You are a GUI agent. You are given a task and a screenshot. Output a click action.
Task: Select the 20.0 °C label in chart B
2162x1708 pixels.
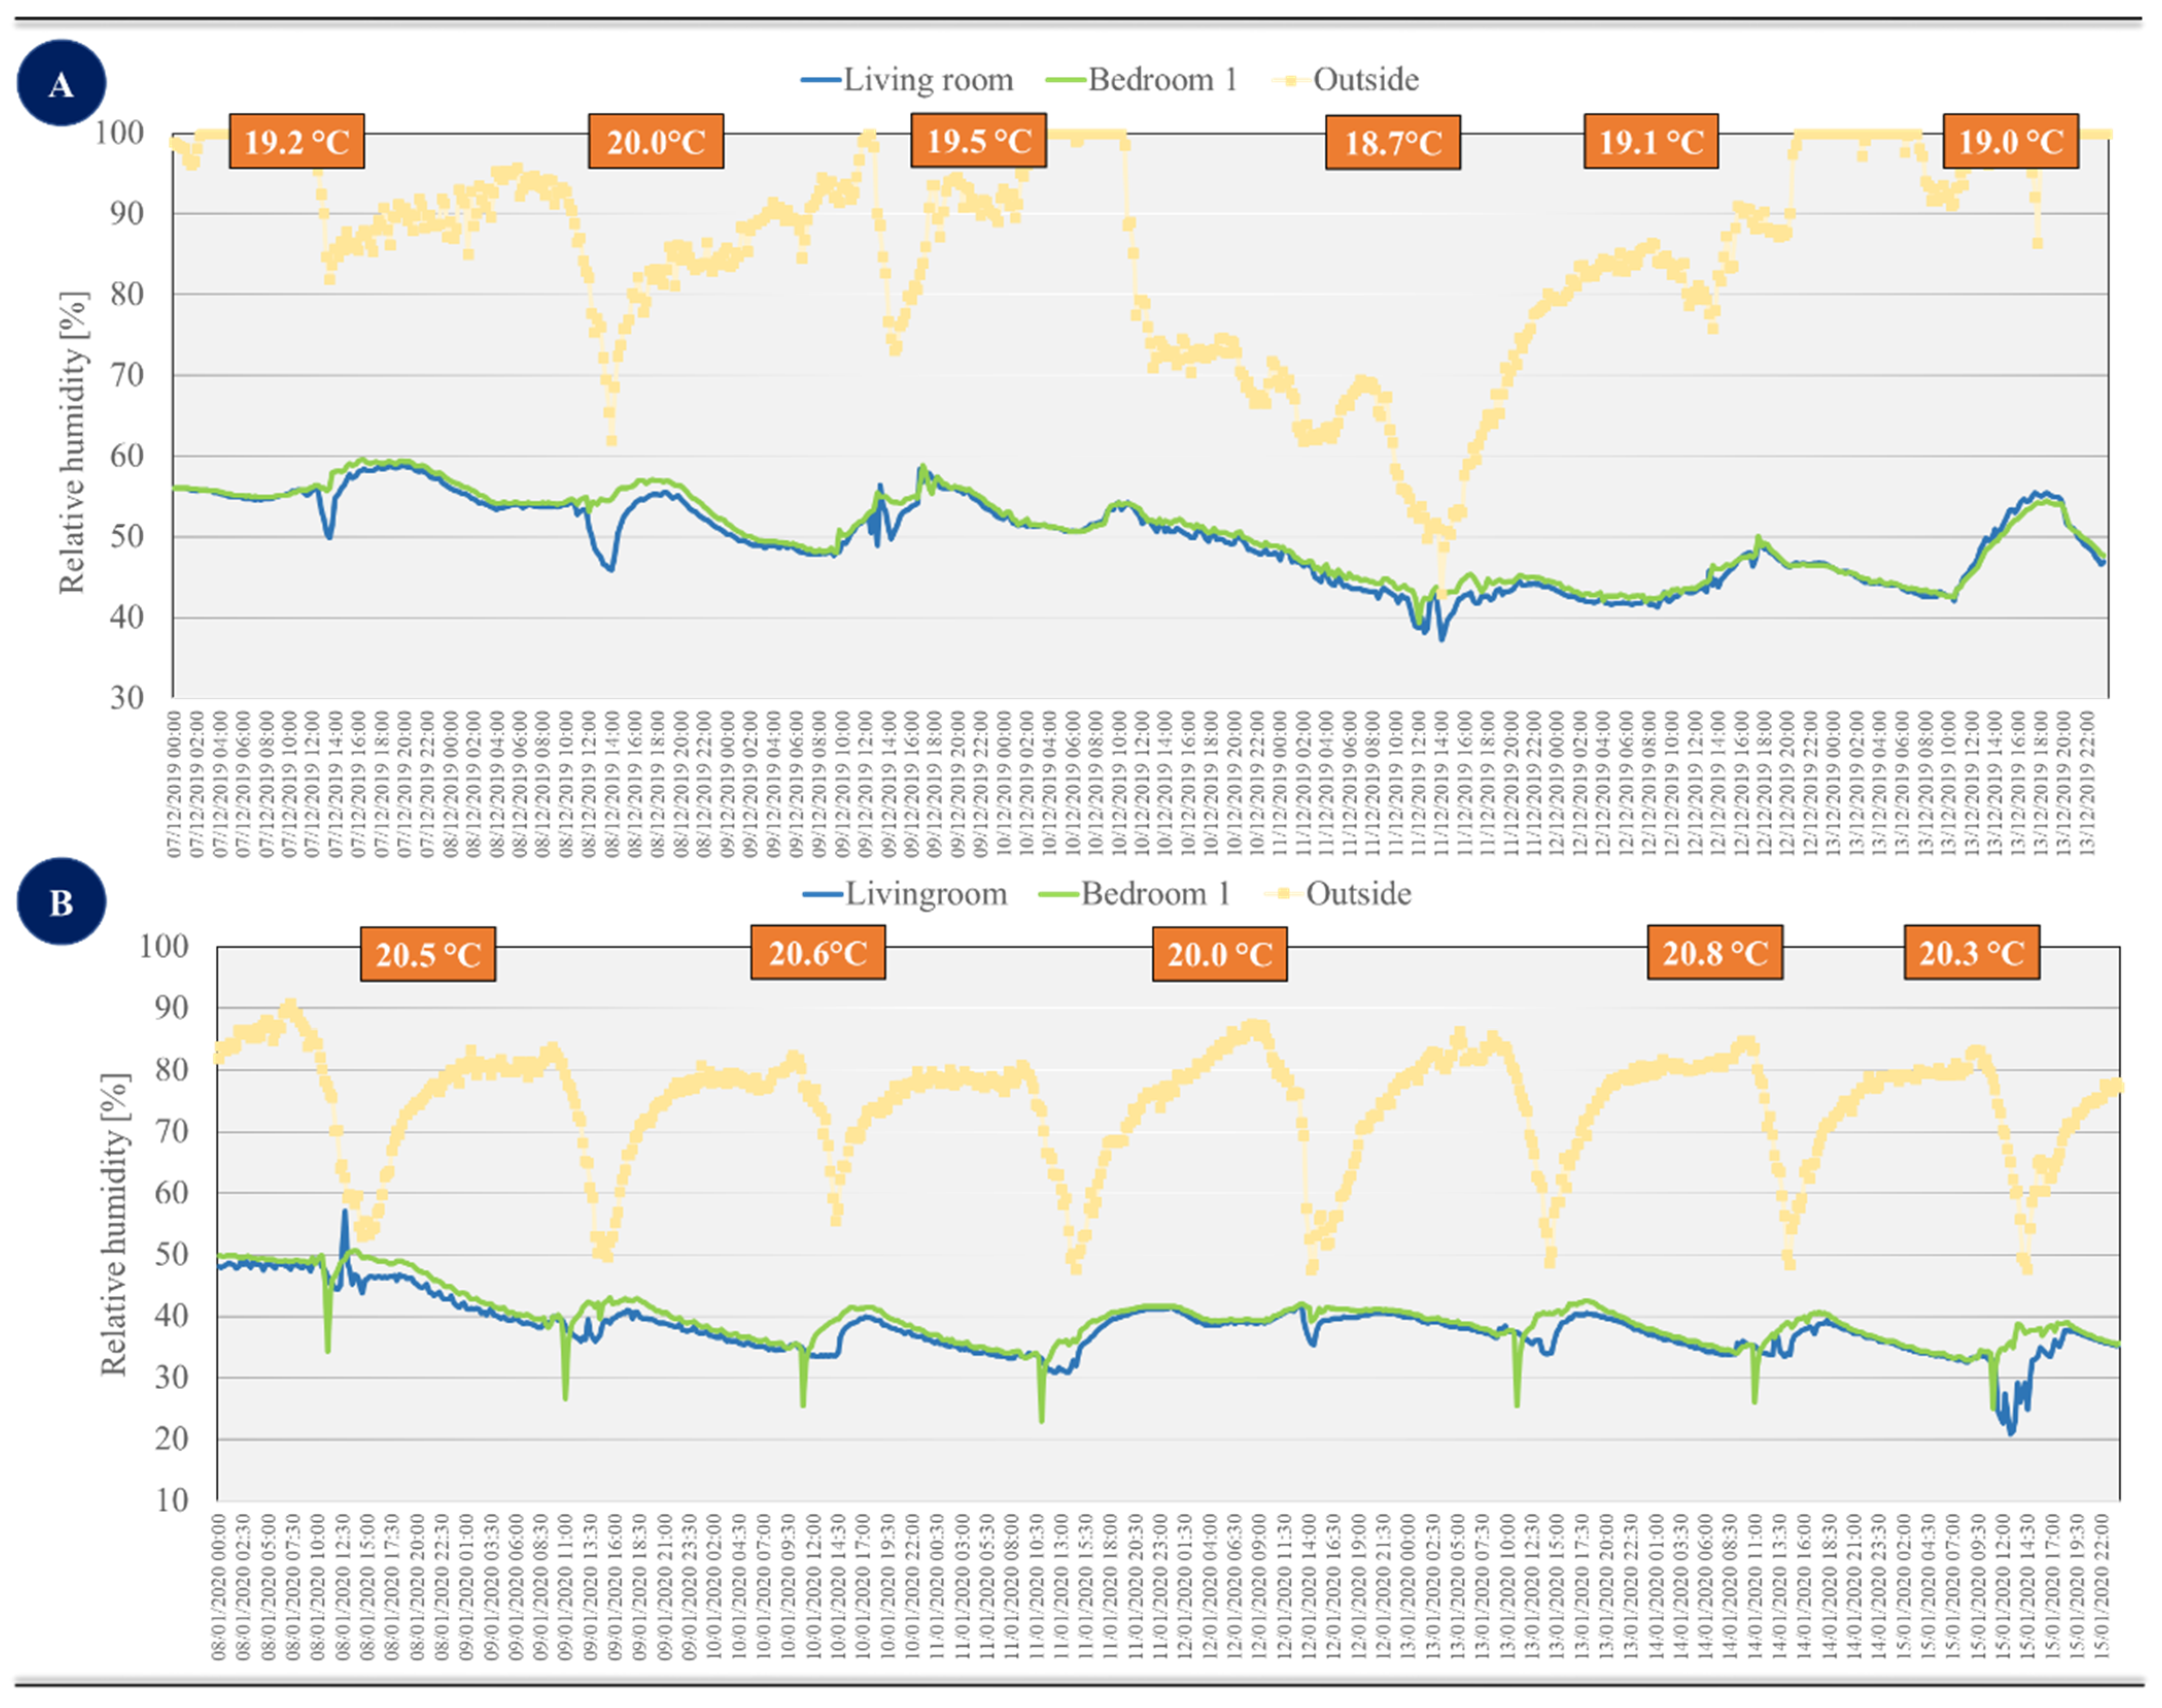[1219, 955]
